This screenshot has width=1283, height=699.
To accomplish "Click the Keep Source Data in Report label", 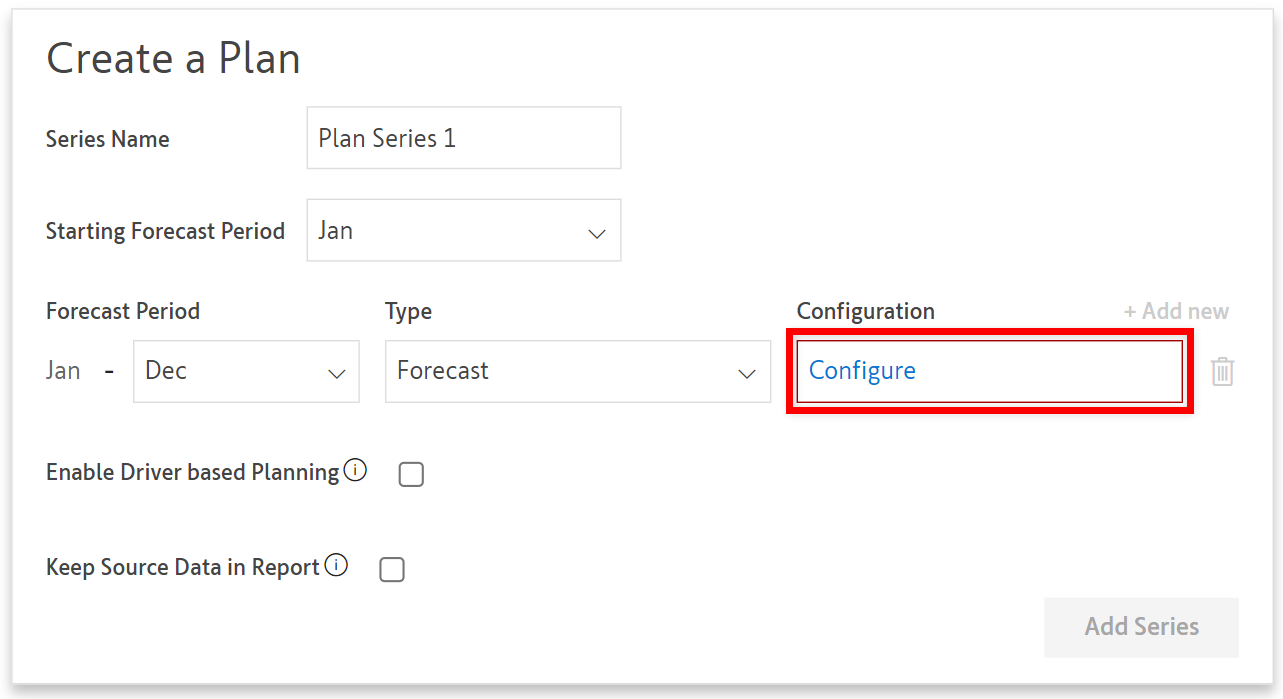I will 182,568.
